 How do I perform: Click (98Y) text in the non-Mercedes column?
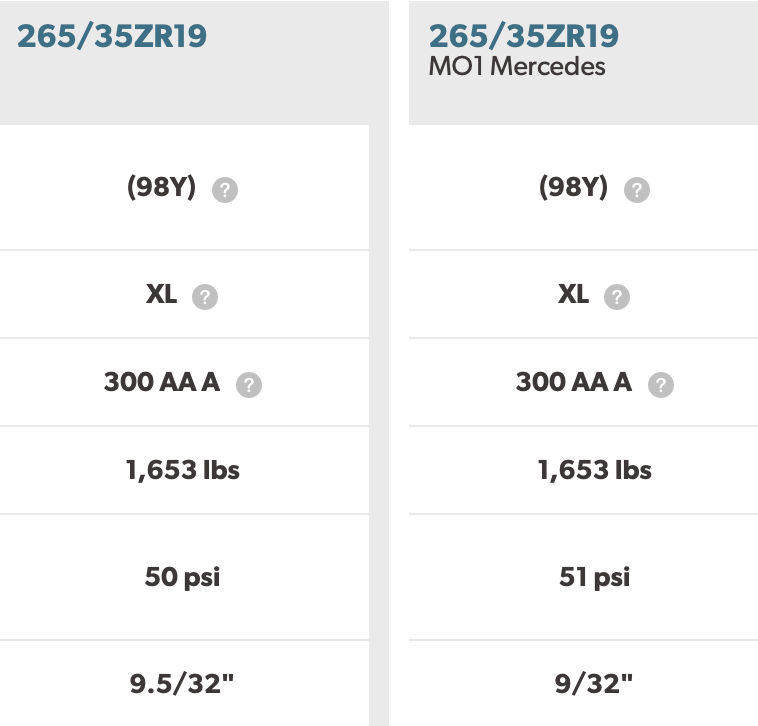pos(161,187)
